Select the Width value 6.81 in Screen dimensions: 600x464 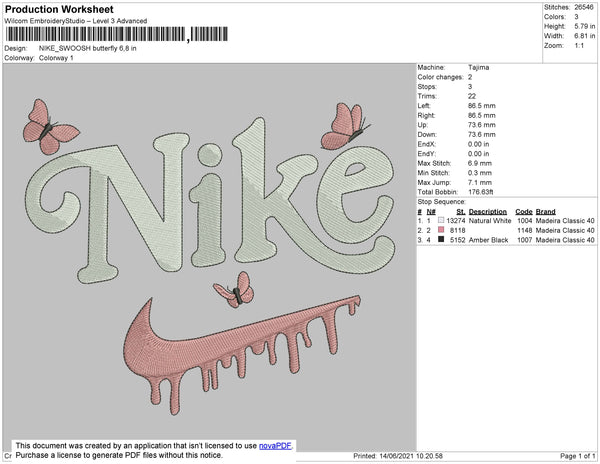pyautogui.click(x=584, y=36)
